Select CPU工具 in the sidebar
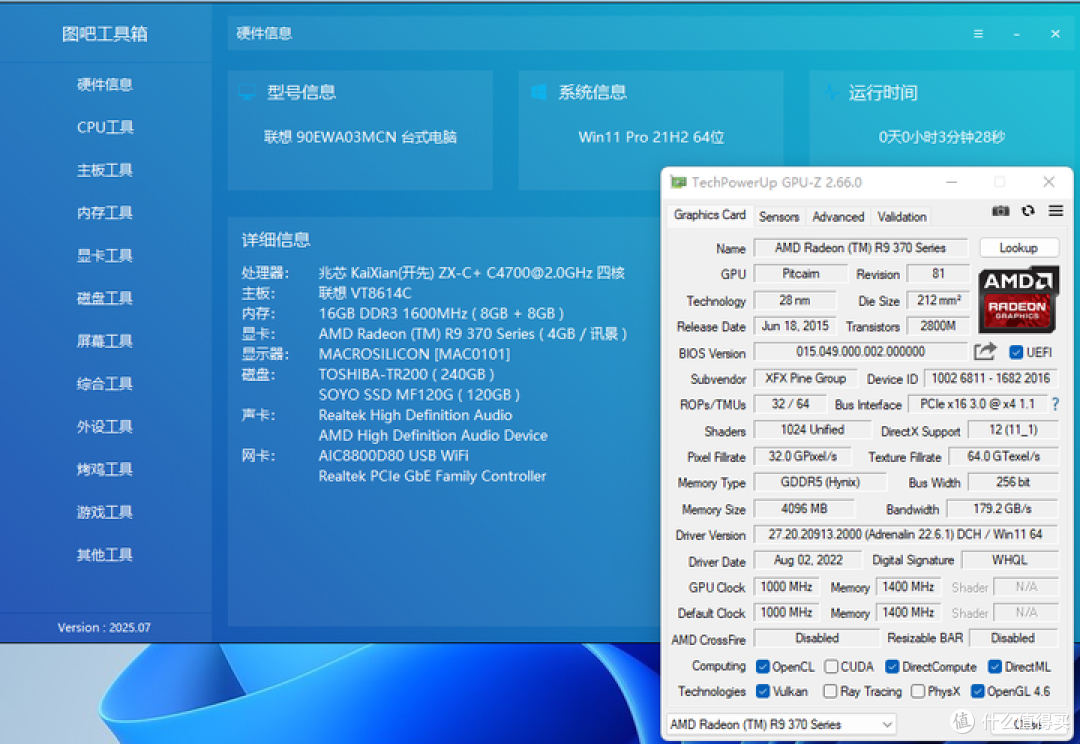Screen dimensions: 1080x744 coord(105,127)
